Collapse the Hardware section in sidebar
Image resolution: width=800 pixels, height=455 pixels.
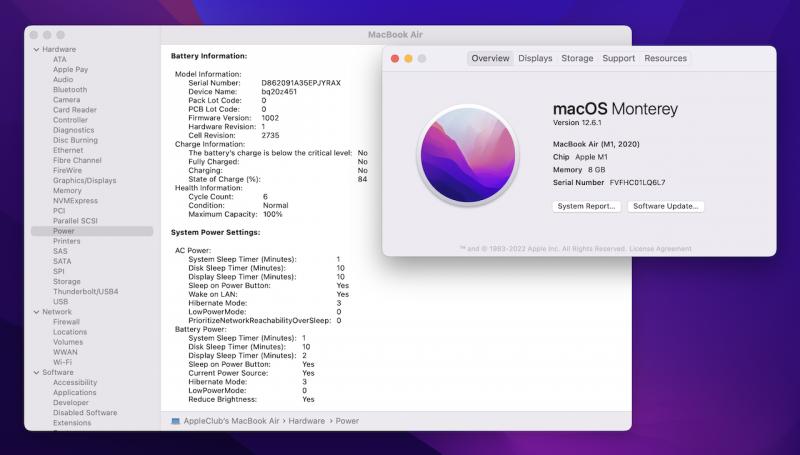[36, 49]
